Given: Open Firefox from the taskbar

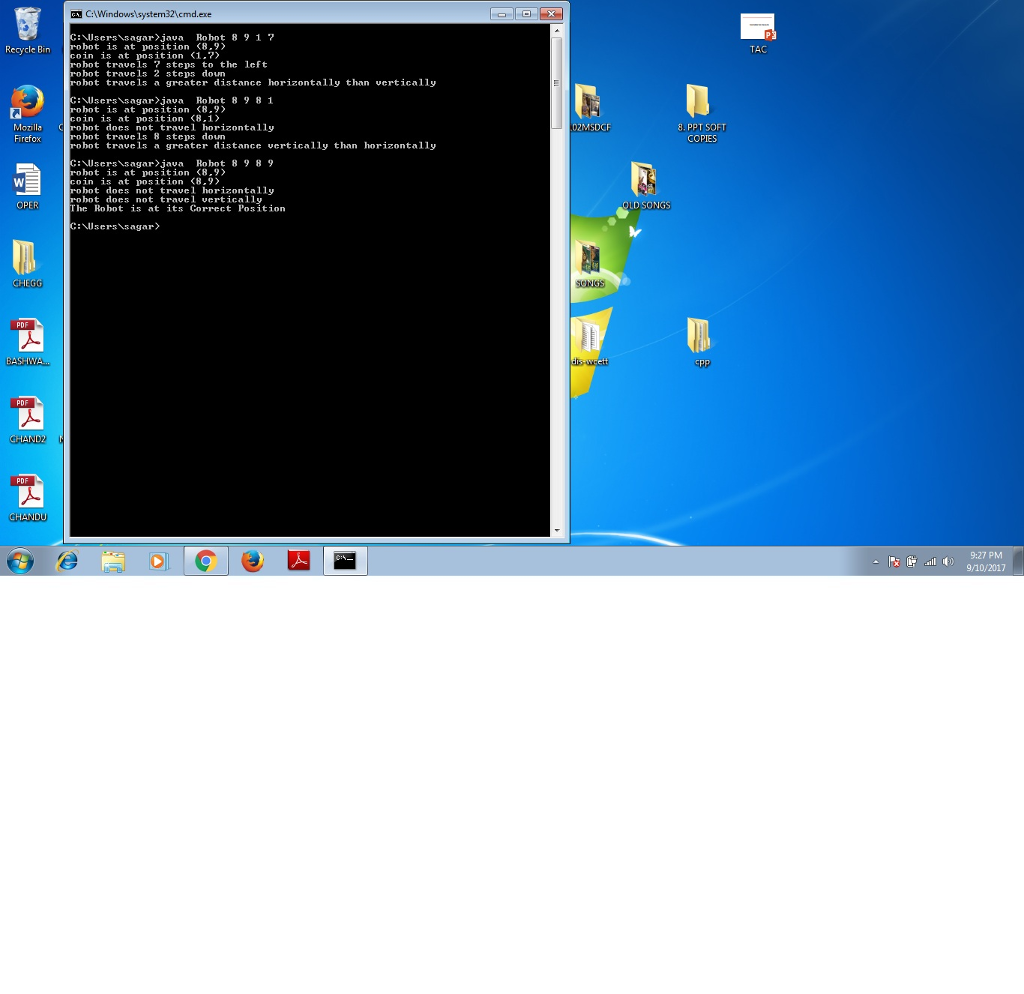Looking at the screenshot, I should [x=252, y=561].
